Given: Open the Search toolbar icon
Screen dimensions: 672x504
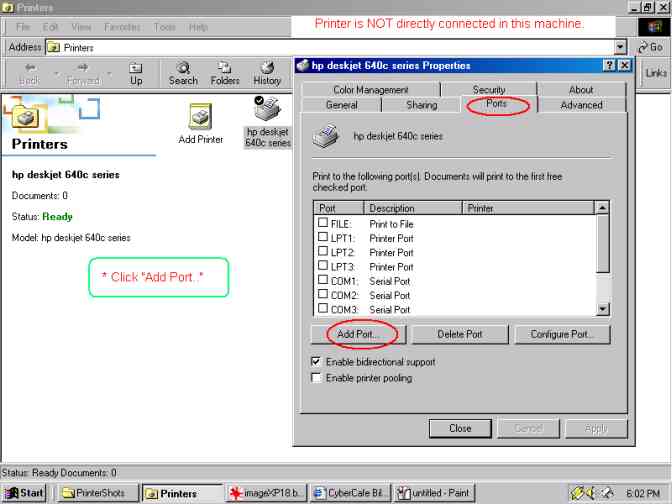Looking at the screenshot, I should 183,68.
